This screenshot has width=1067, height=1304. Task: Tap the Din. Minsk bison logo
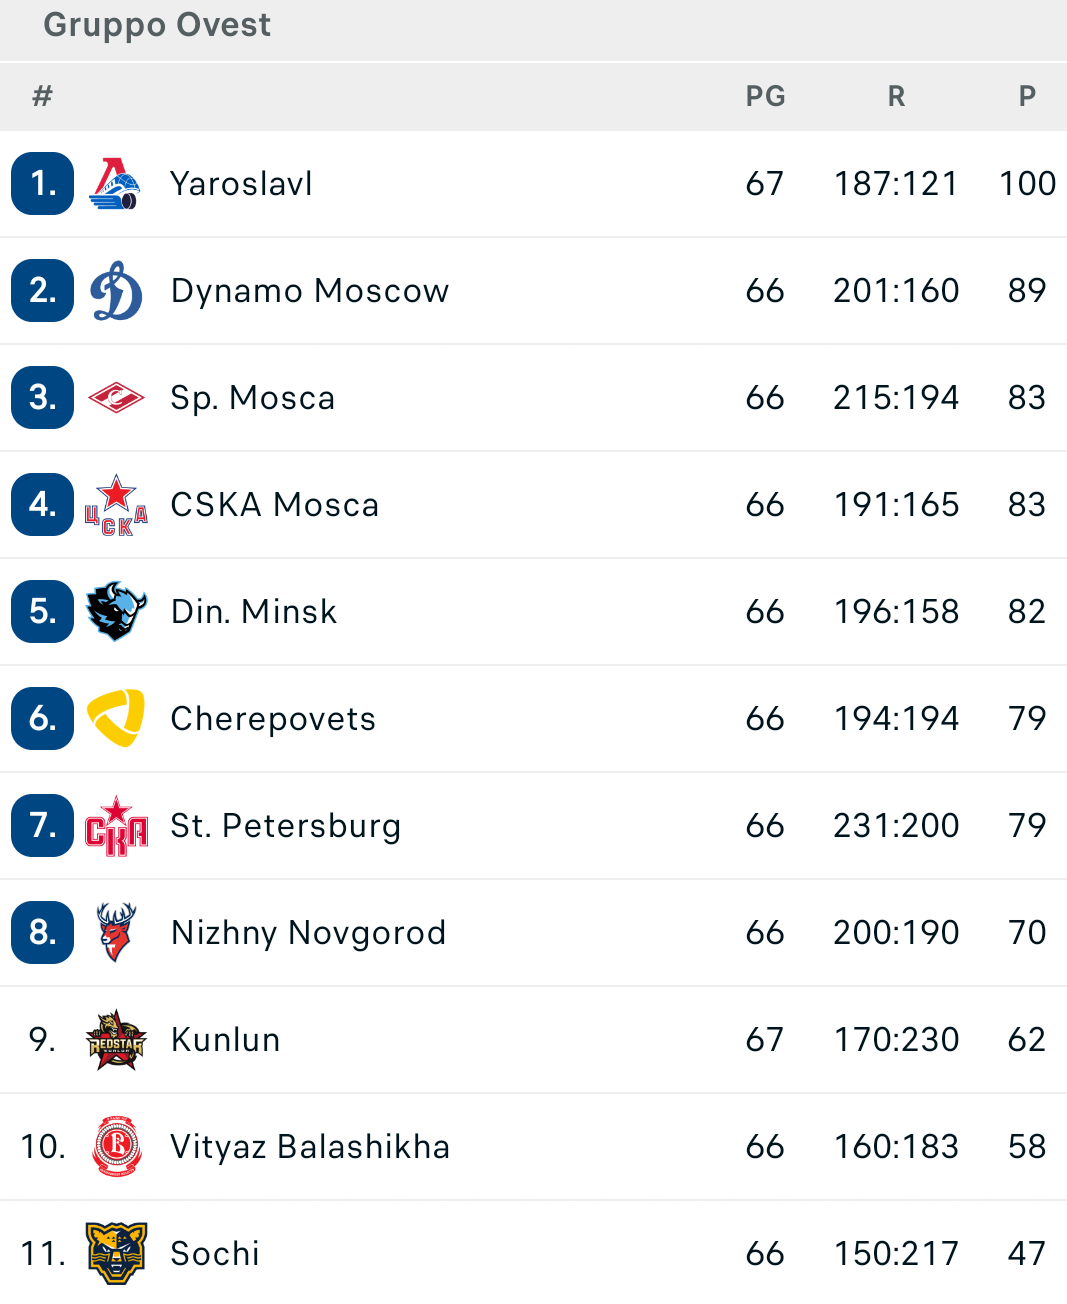point(116,611)
